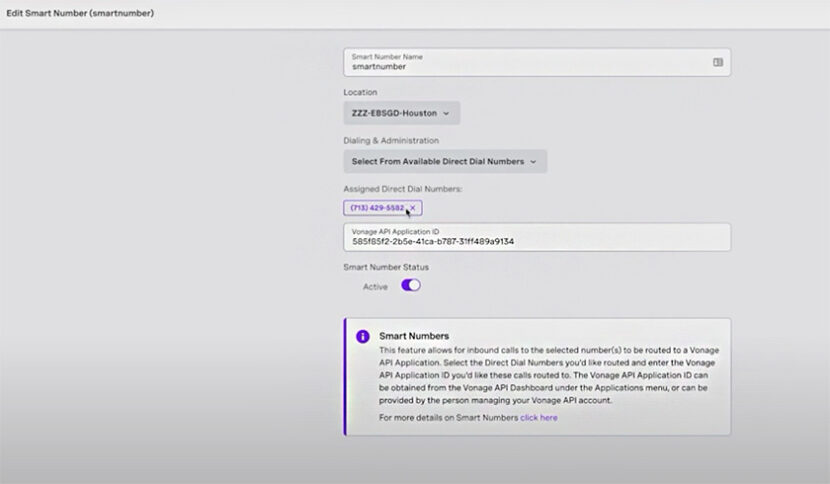Image resolution: width=830 pixels, height=484 pixels.
Task: Expand Select From Available Direct Dial Numbers
Action: point(444,161)
